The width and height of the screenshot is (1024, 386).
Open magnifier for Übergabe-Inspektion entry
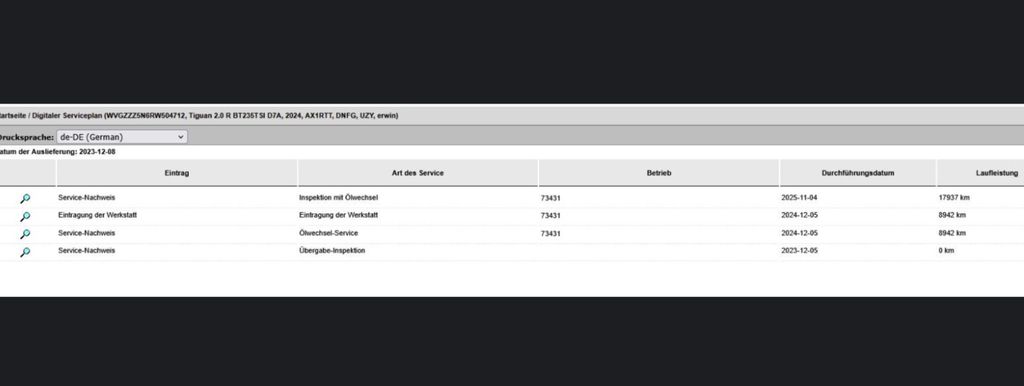coord(25,251)
